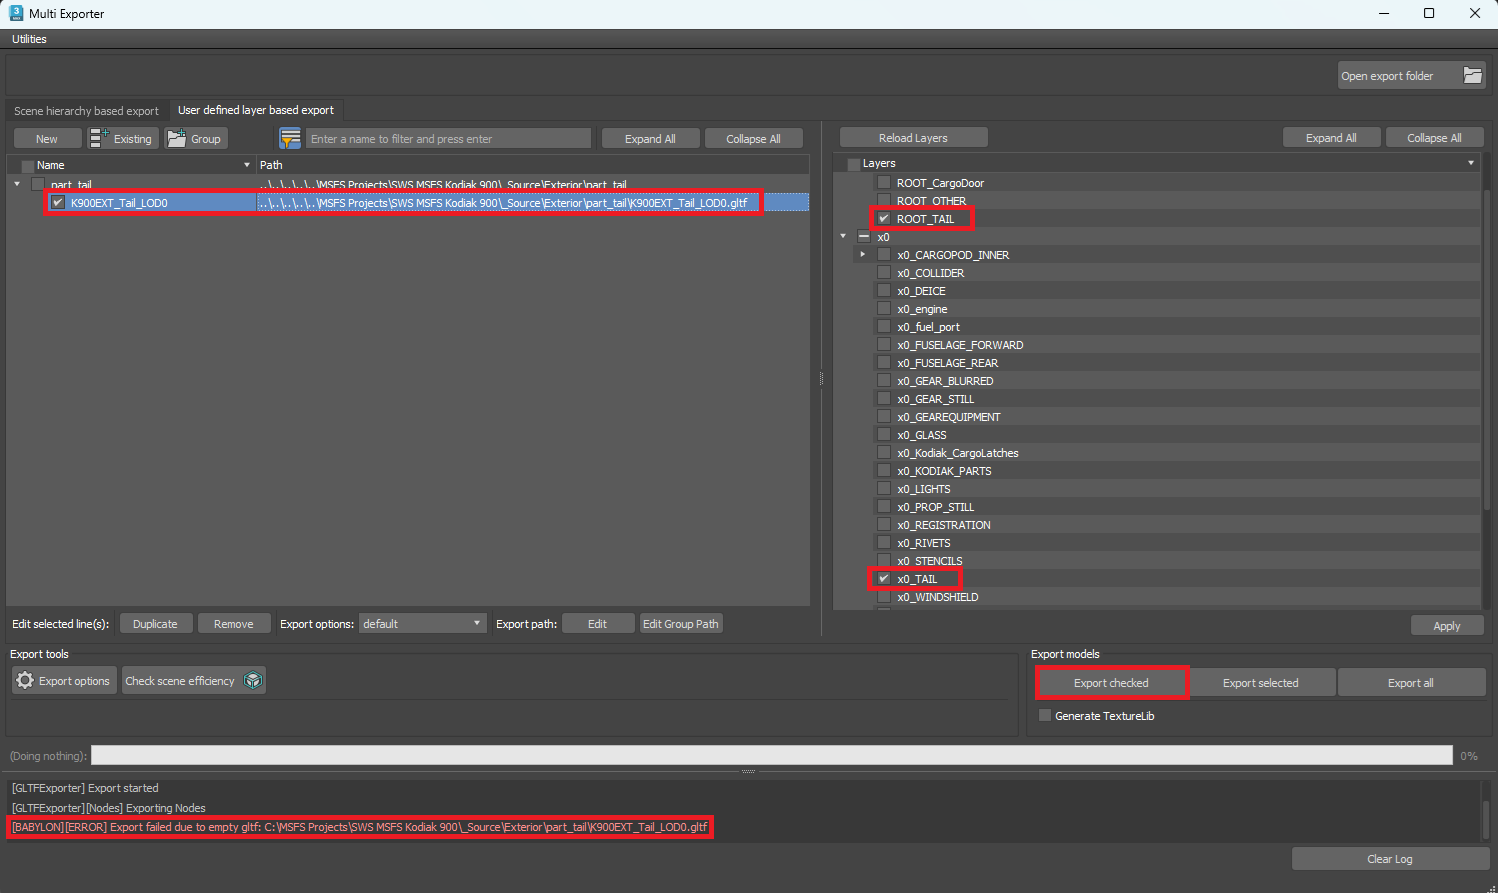Viewport: 1498px width, 893px height.
Task: Click Expand All in layers panel
Action: point(1331,138)
